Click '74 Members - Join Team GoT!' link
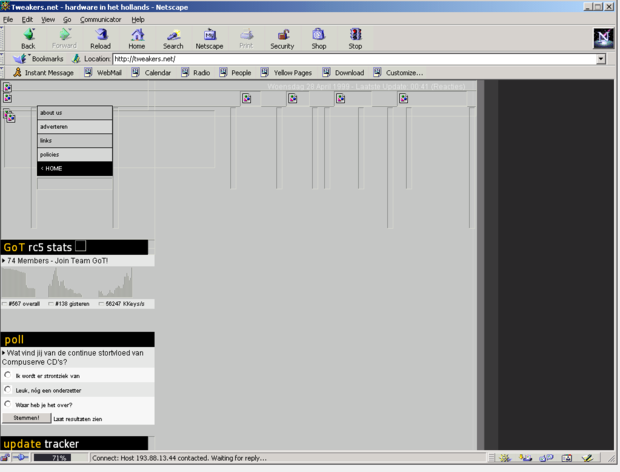620x472 pixels. tap(57, 261)
